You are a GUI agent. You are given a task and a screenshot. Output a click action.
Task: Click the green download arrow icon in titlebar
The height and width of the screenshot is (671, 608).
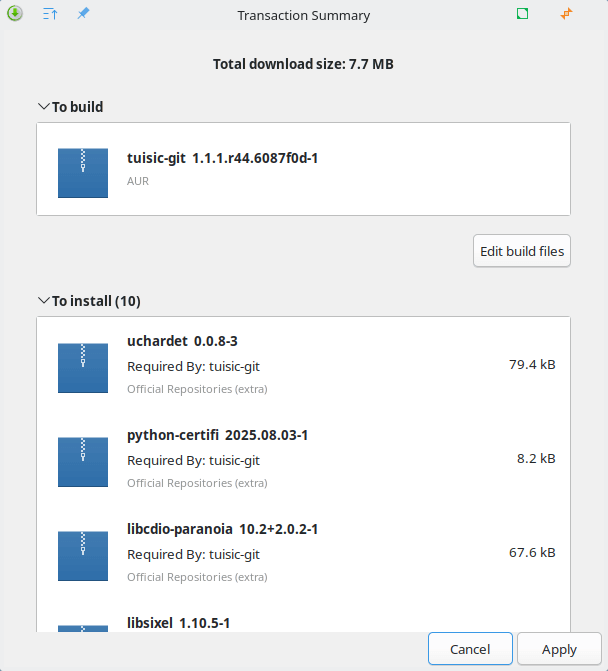pos(15,13)
